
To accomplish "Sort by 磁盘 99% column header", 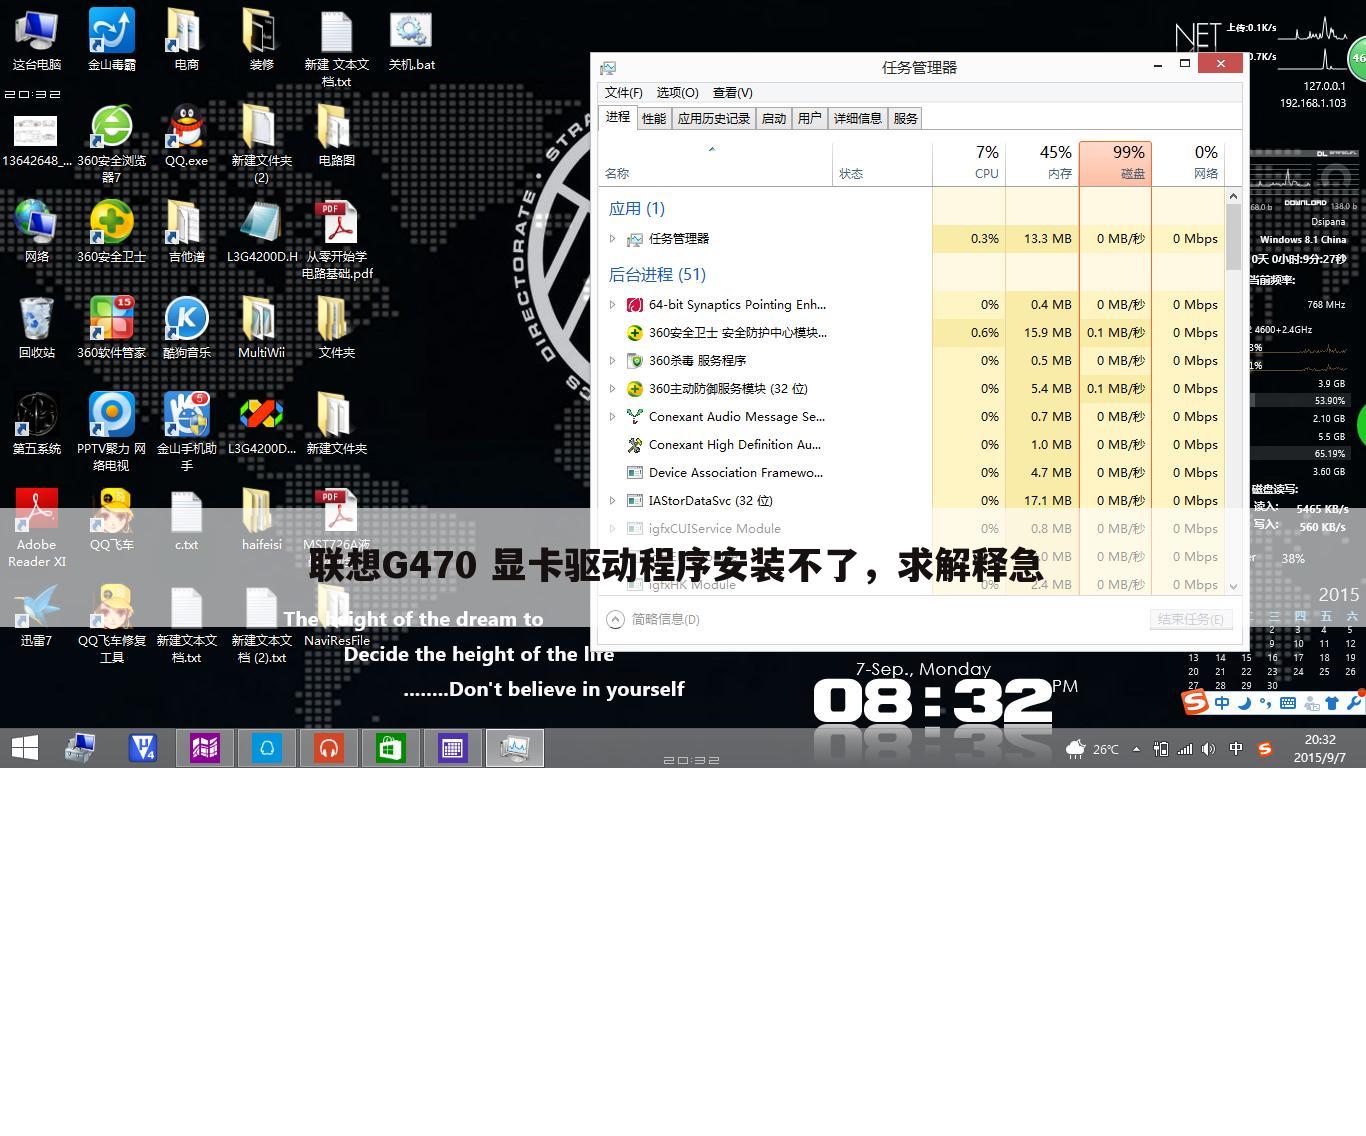I will coord(1115,163).
